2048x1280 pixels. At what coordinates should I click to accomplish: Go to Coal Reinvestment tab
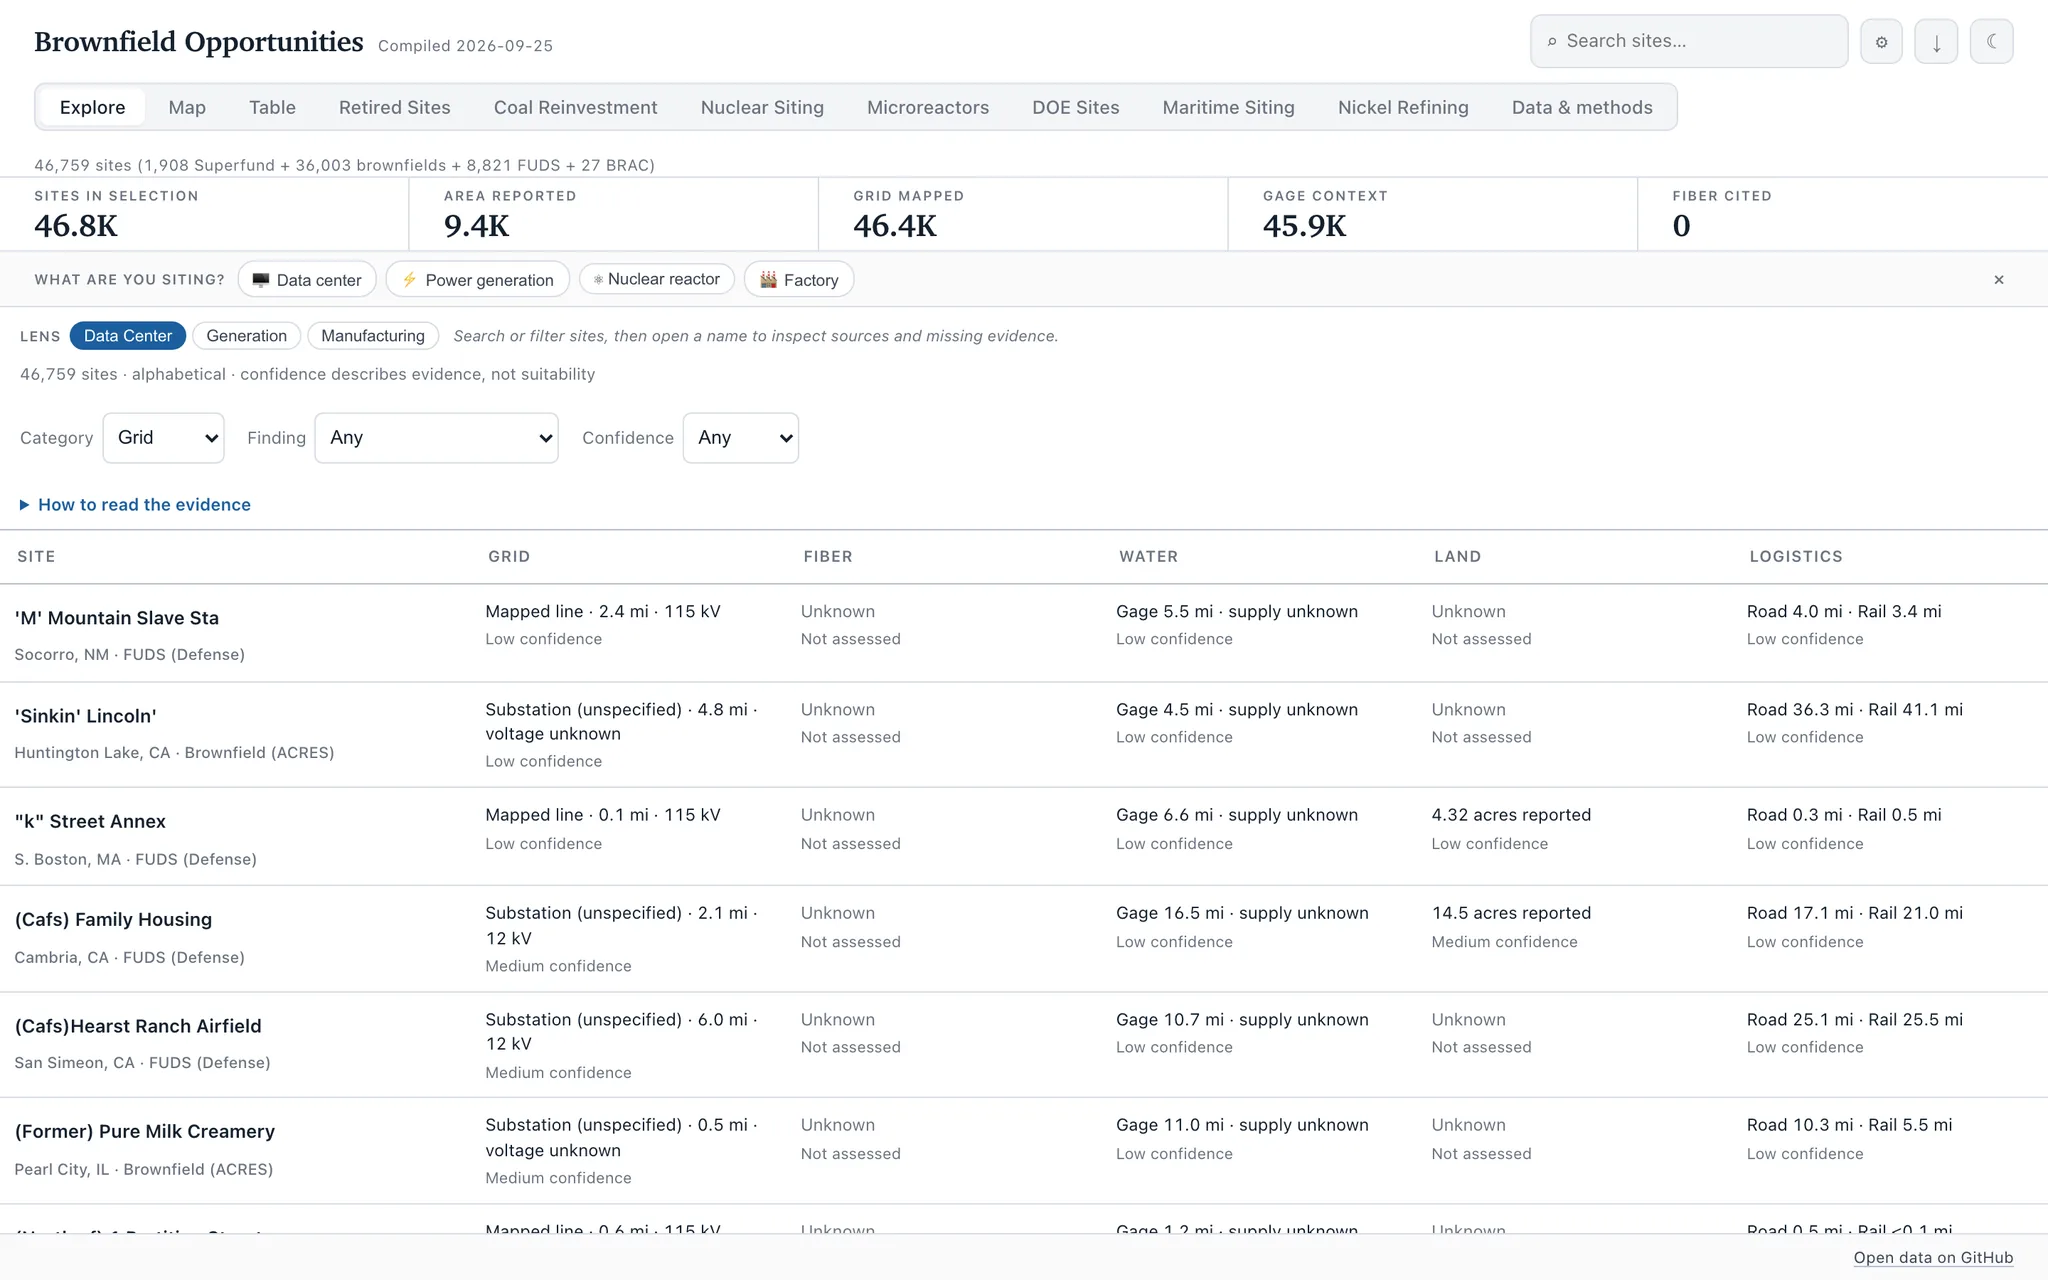pyautogui.click(x=576, y=107)
